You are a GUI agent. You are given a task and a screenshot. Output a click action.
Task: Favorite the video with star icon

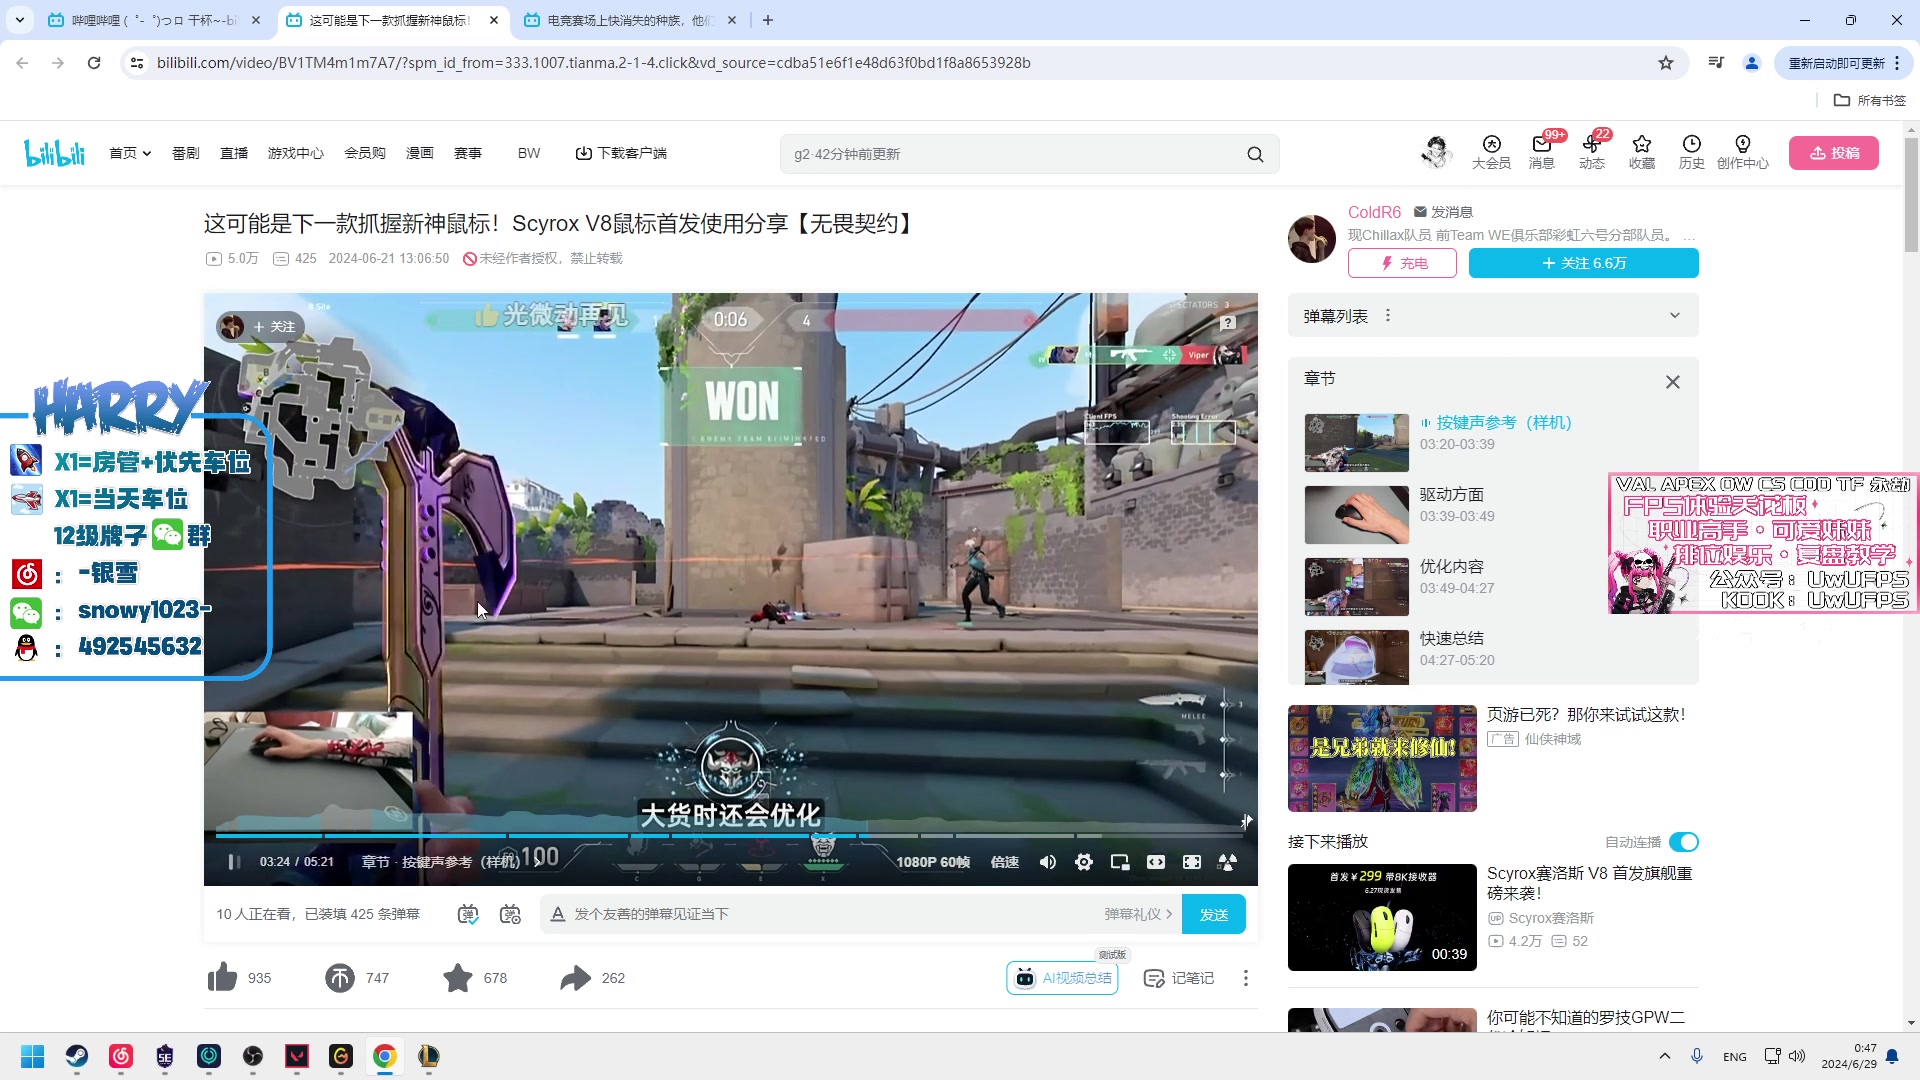(x=458, y=977)
